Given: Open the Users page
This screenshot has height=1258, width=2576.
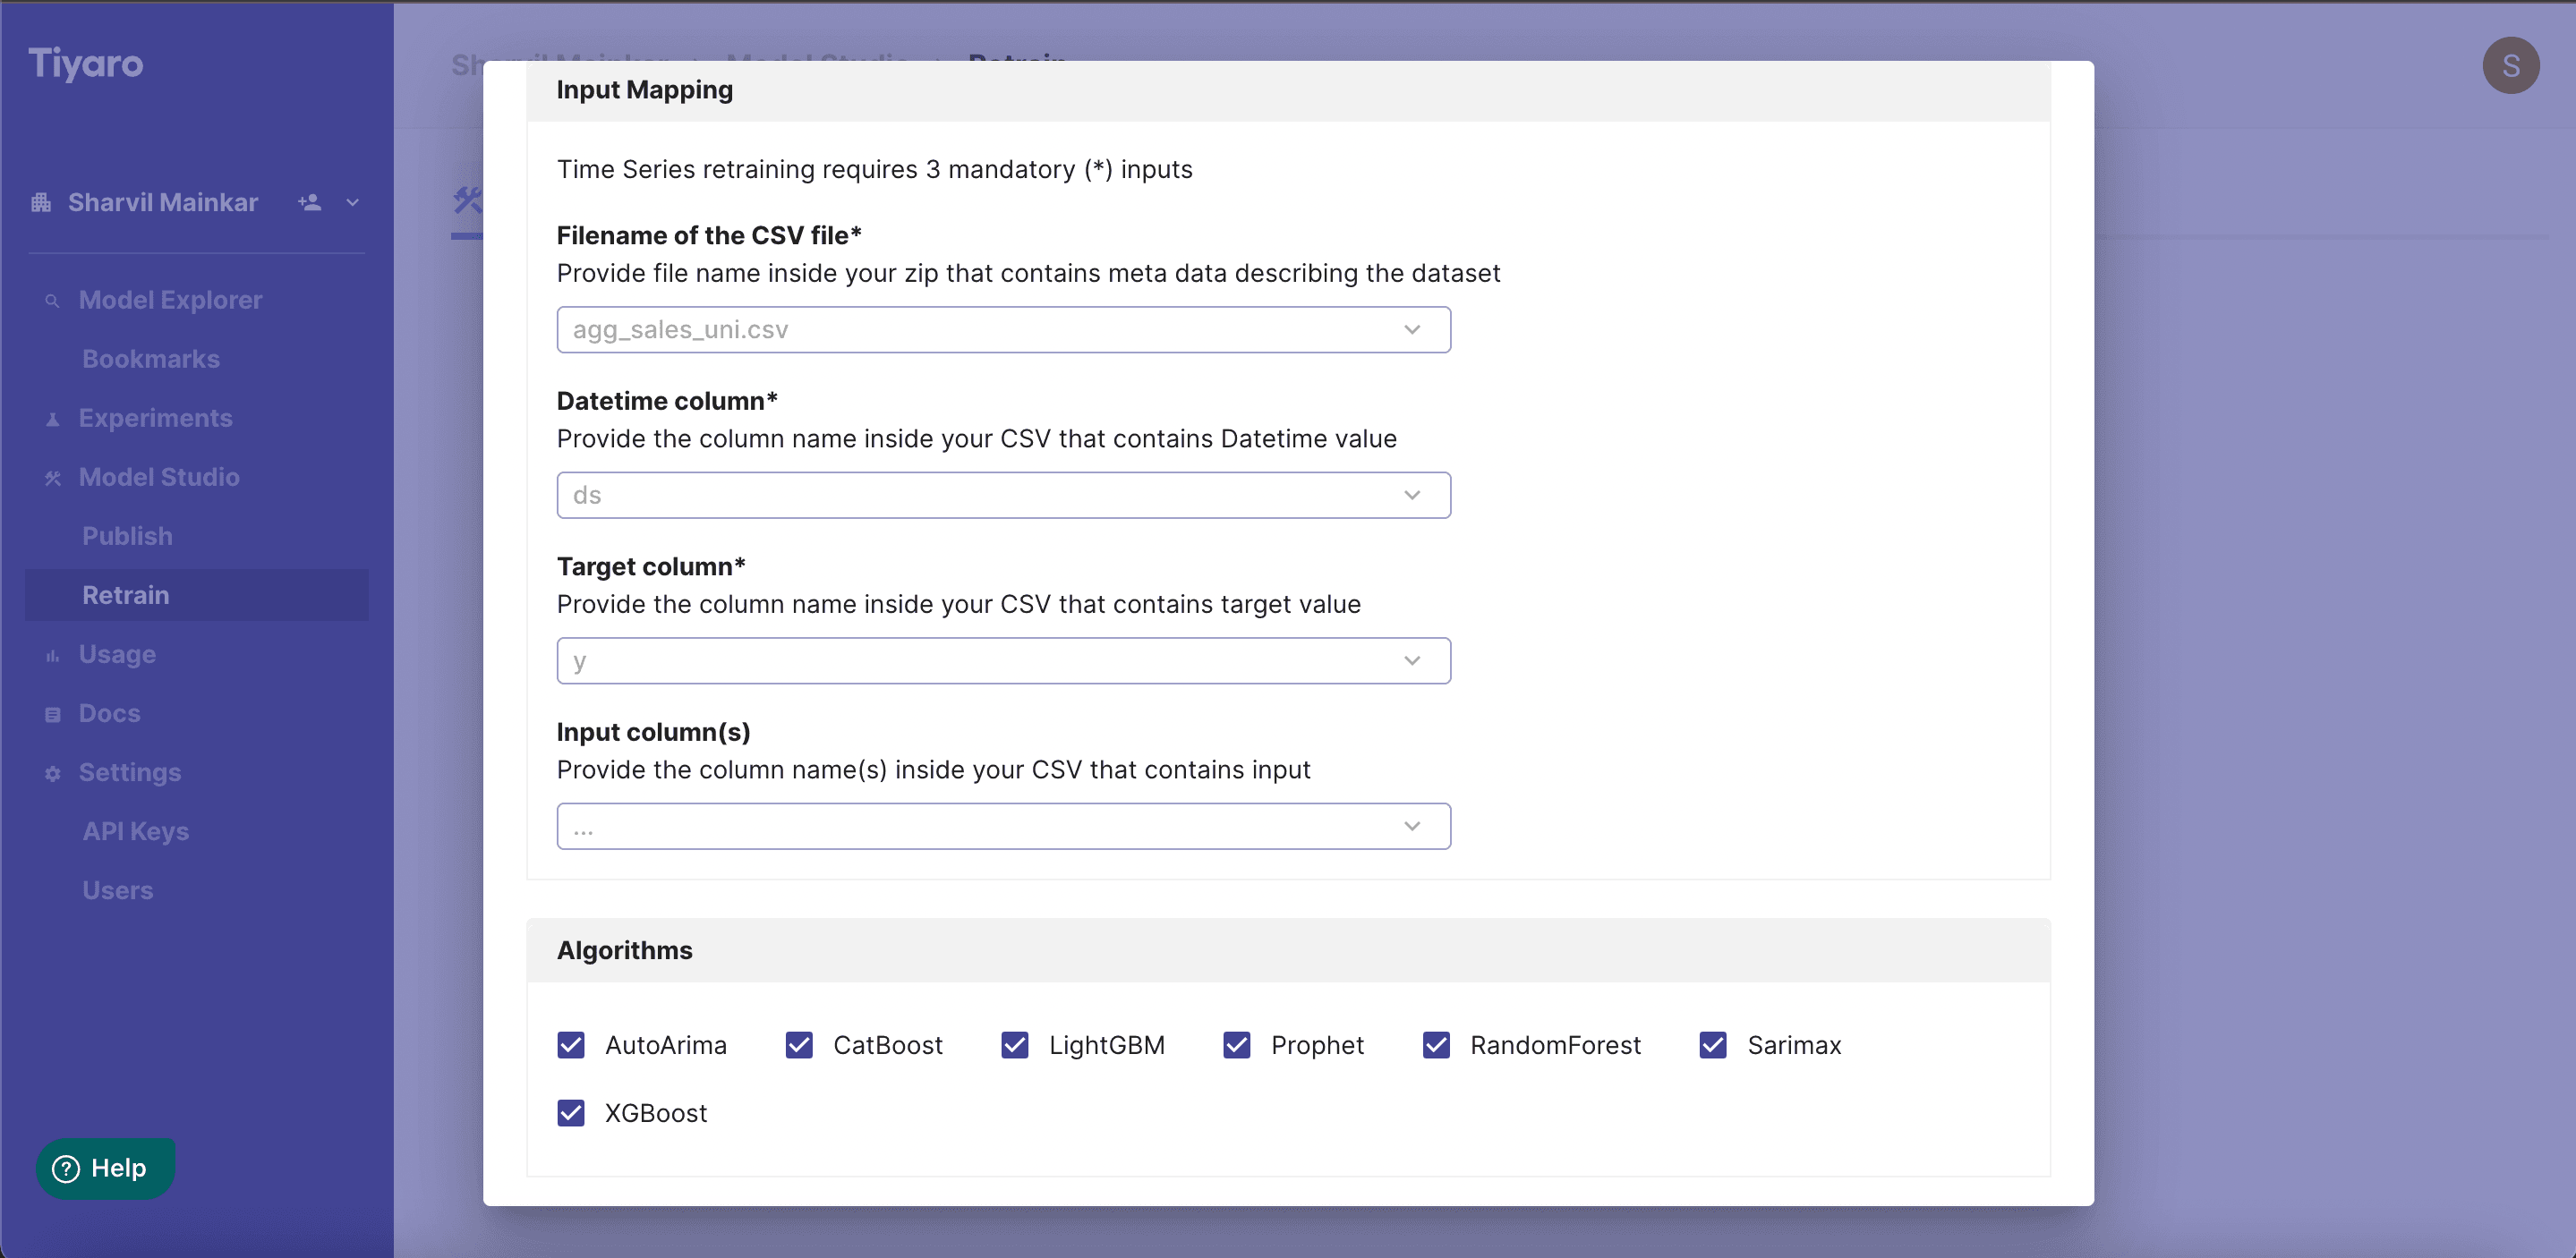Looking at the screenshot, I should click(x=118, y=890).
